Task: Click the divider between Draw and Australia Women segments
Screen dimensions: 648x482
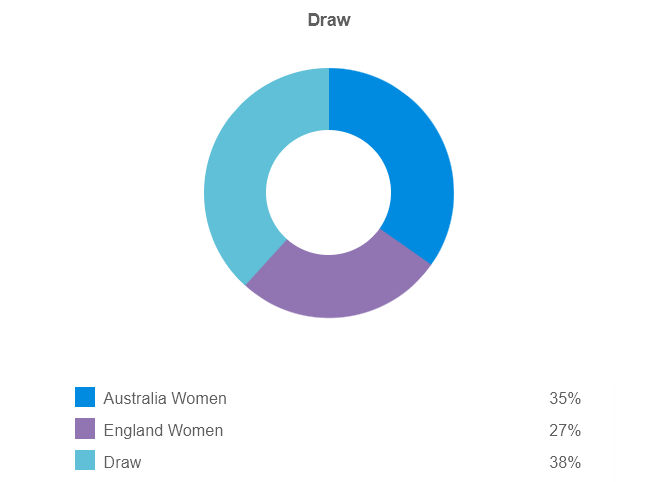Action: [x=329, y=99]
